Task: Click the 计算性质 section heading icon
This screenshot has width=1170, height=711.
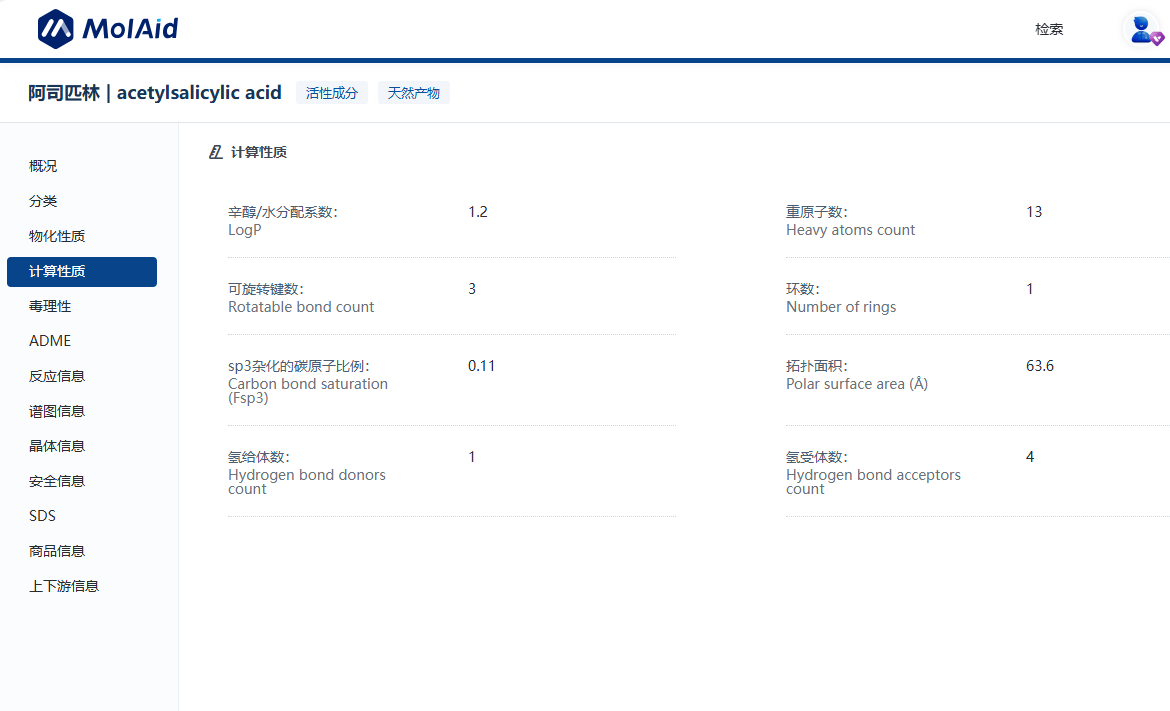Action: coord(215,152)
